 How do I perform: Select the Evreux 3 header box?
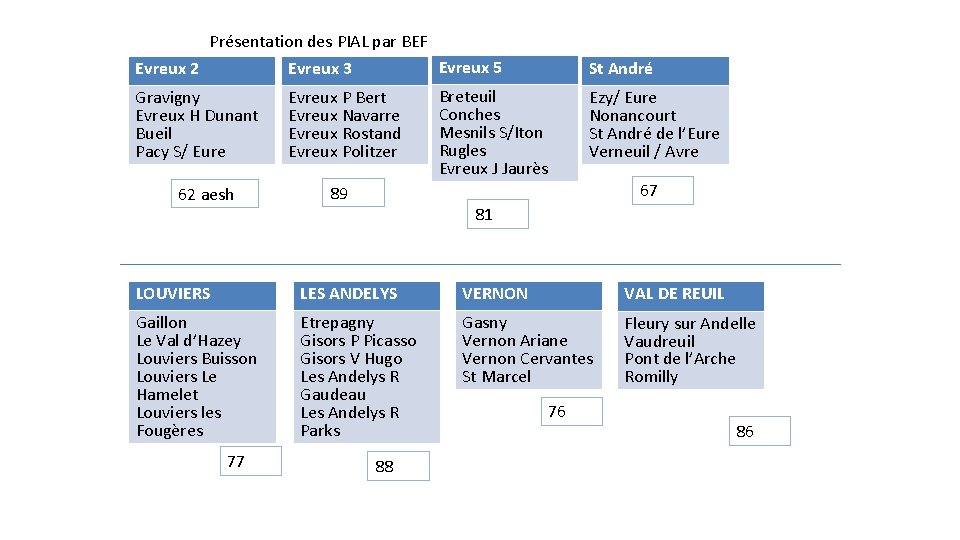pos(354,70)
